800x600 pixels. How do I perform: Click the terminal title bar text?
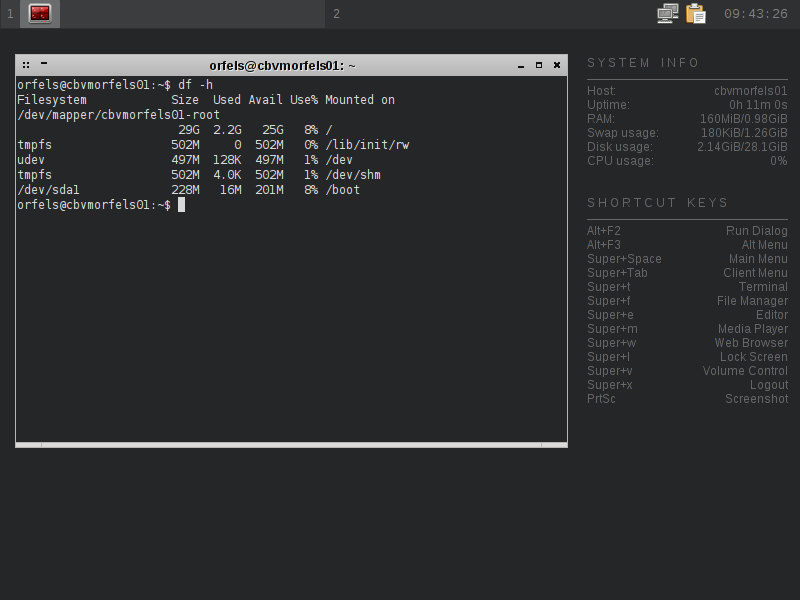(282, 65)
